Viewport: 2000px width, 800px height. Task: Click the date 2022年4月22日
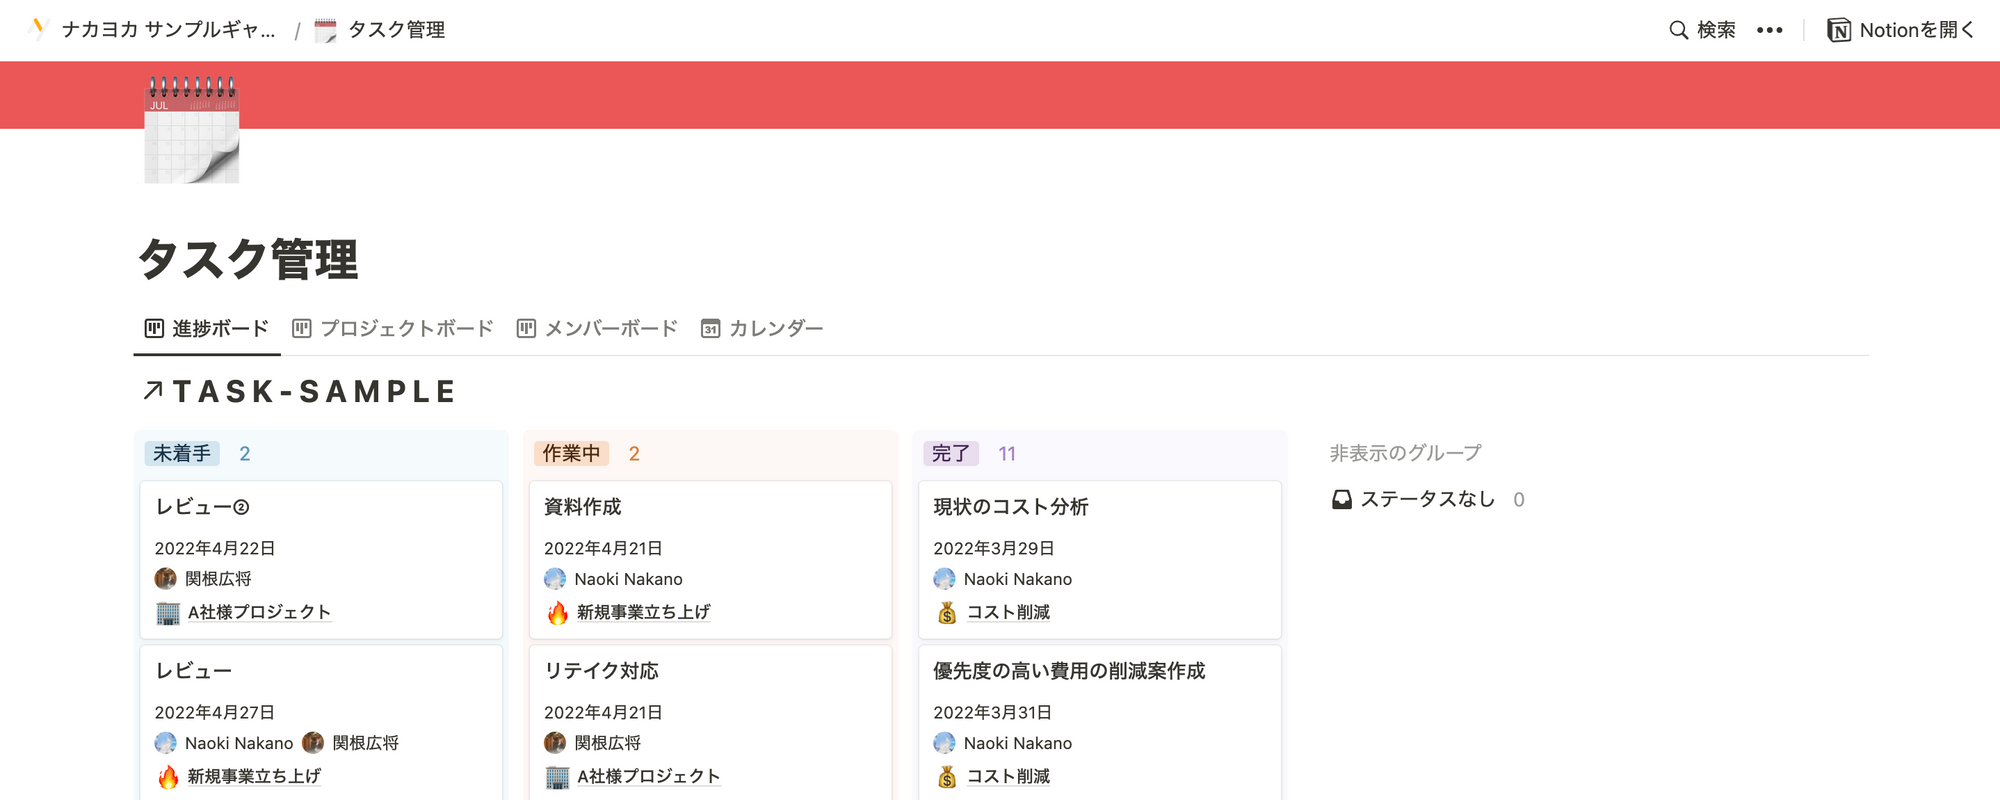(215, 548)
